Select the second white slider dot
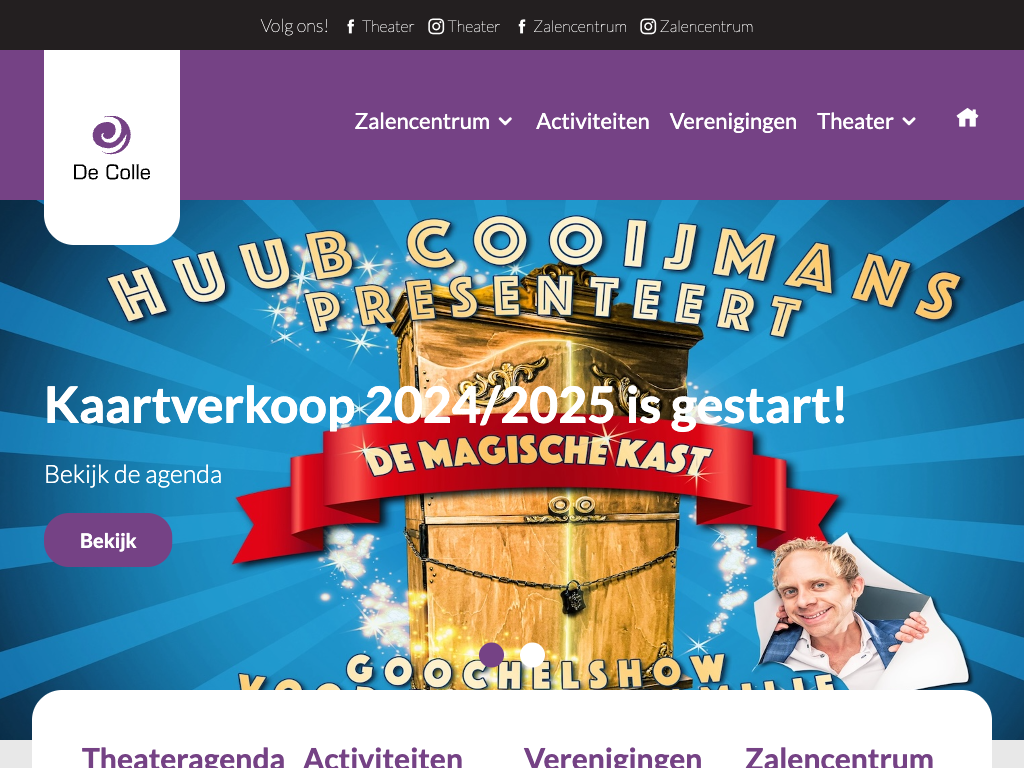 click(532, 654)
